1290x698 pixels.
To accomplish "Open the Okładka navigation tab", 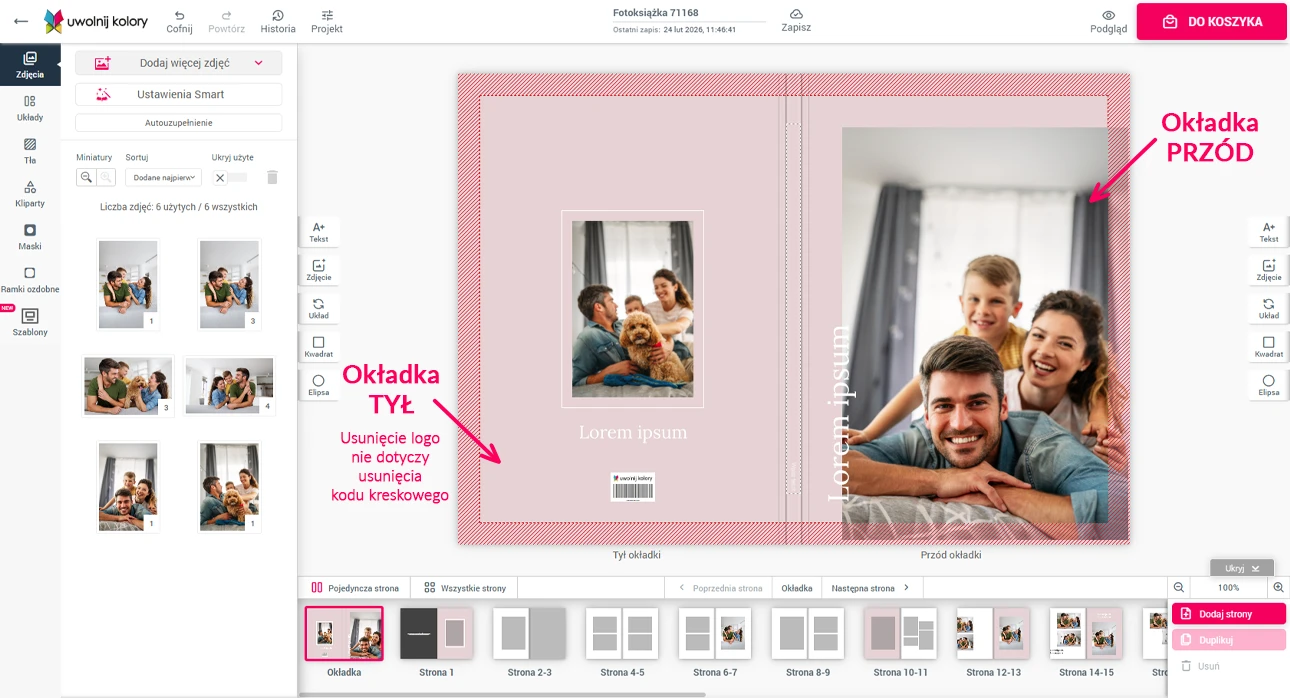I will pos(796,587).
